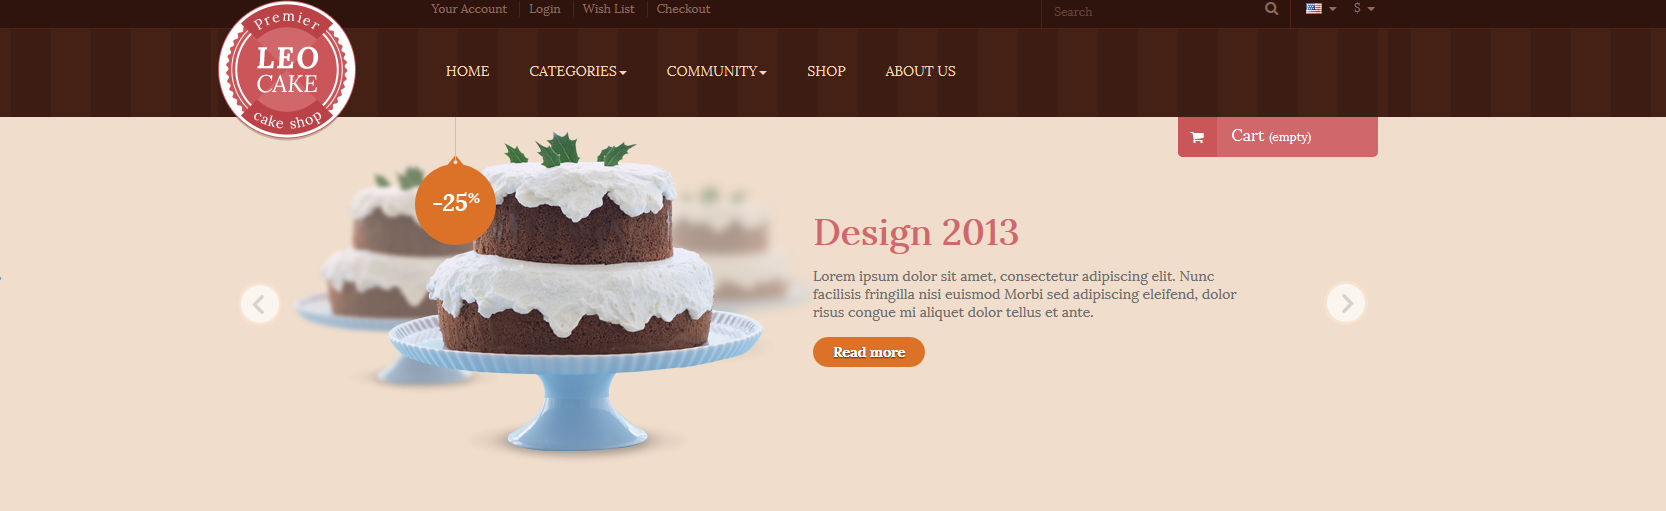
Task: Go to next slide arrow
Action: [1346, 303]
